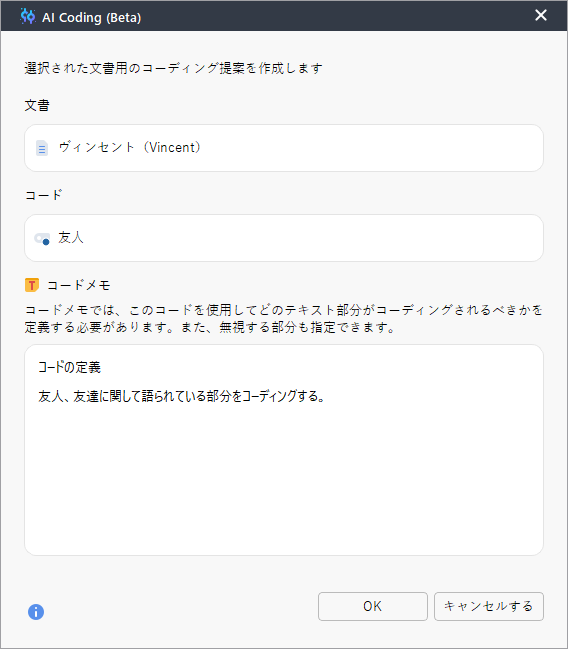Click the document icon beside ヴィンセント

(x=42, y=148)
